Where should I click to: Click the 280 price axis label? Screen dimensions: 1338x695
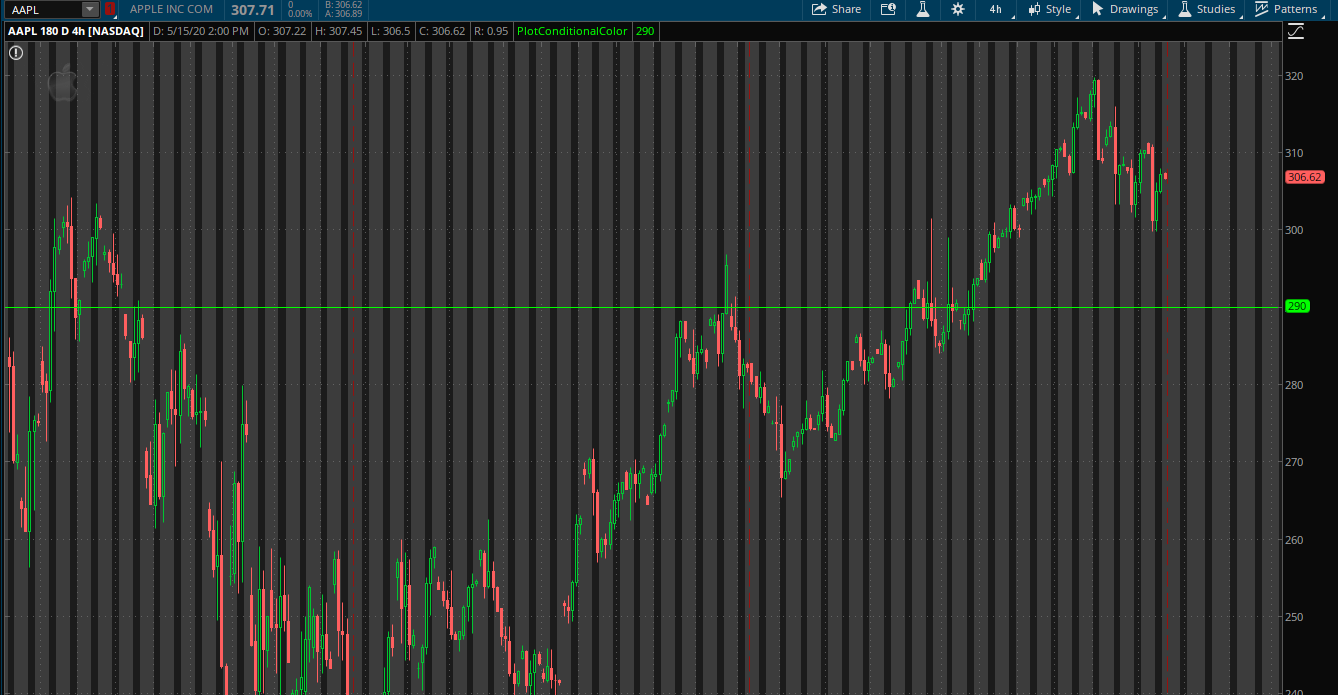(x=1295, y=385)
